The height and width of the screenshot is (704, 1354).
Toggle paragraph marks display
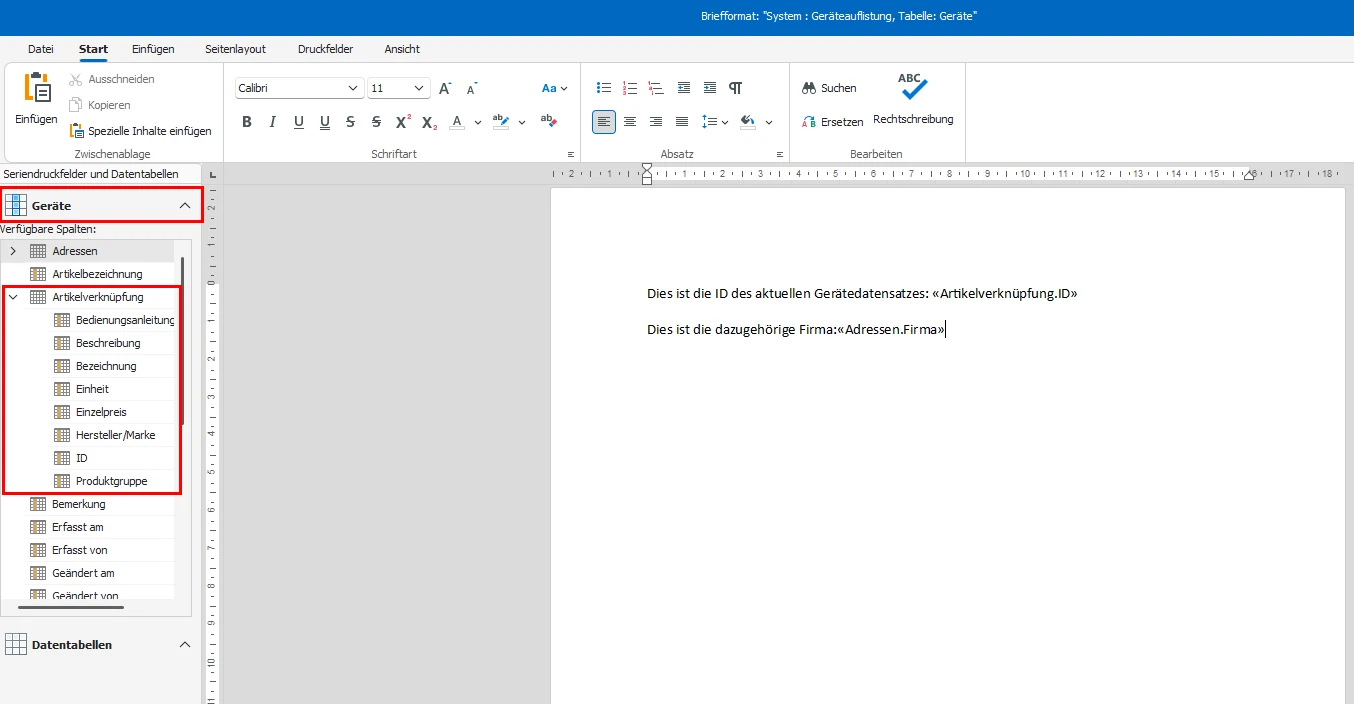click(x=736, y=88)
